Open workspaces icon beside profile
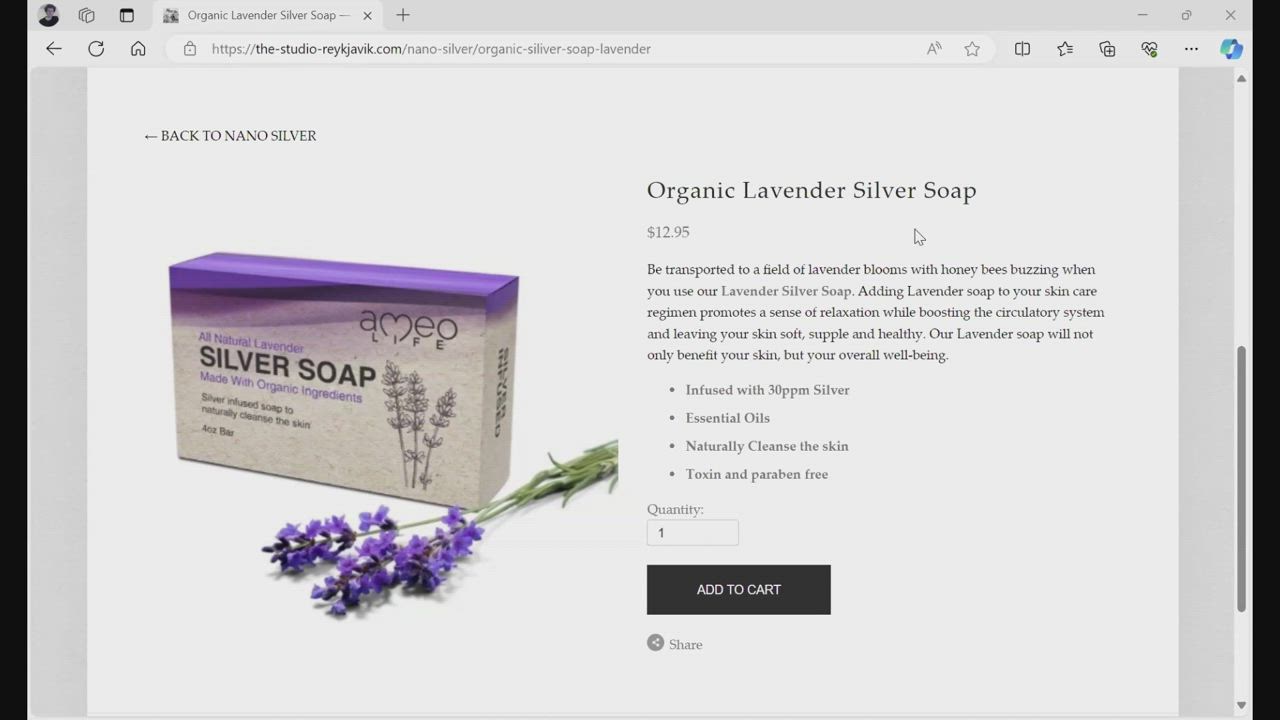 tap(87, 15)
